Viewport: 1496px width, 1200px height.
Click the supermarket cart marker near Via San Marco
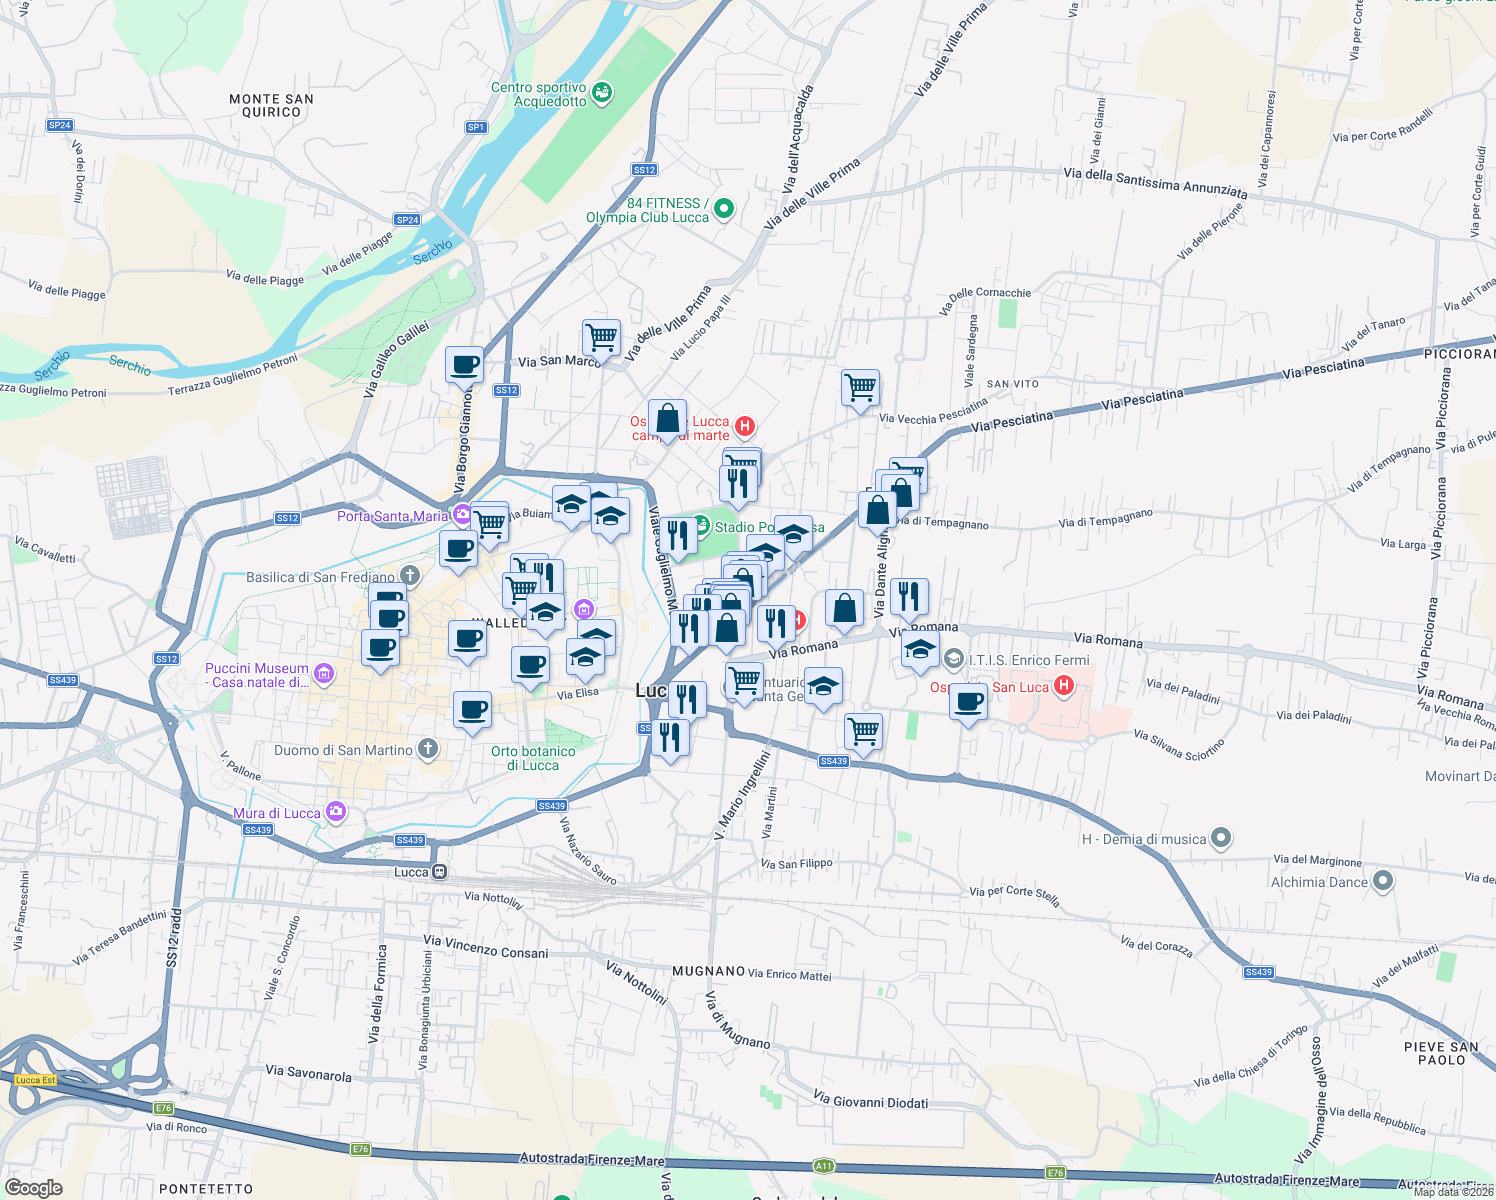[x=601, y=335]
